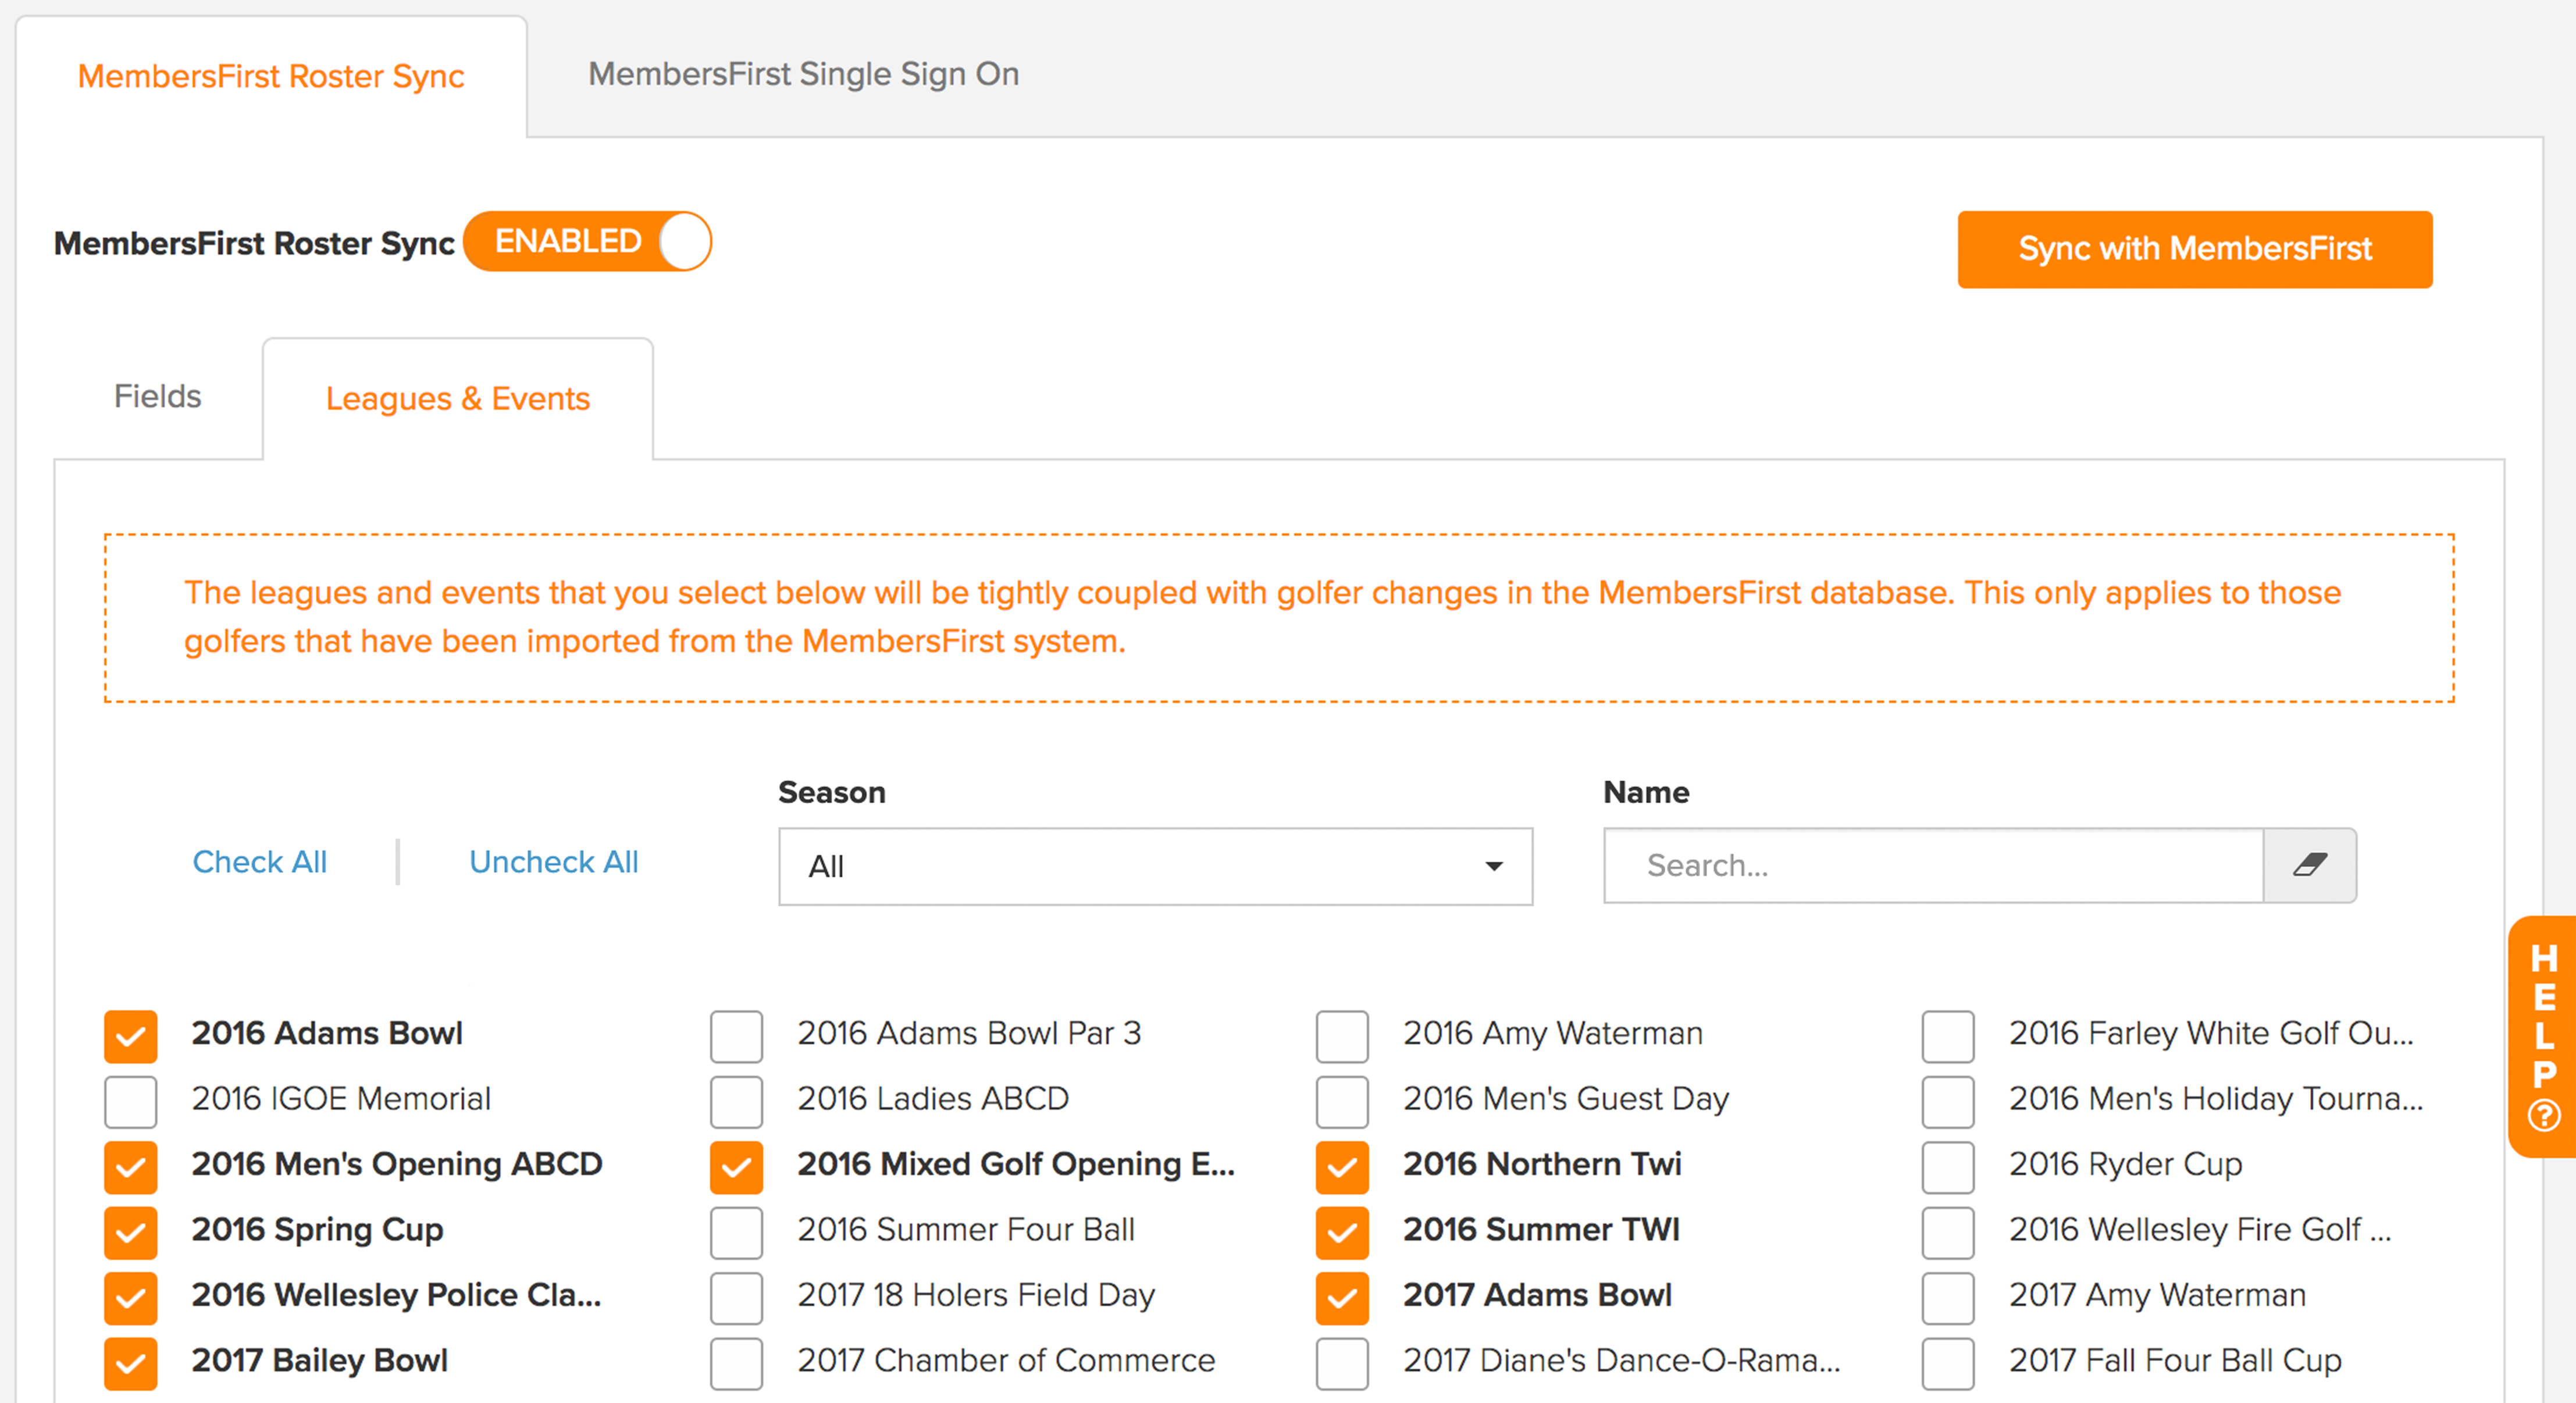Click the 2016 Summer Four Ball label
Image resolution: width=2576 pixels, height=1403 pixels.
click(x=966, y=1229)
